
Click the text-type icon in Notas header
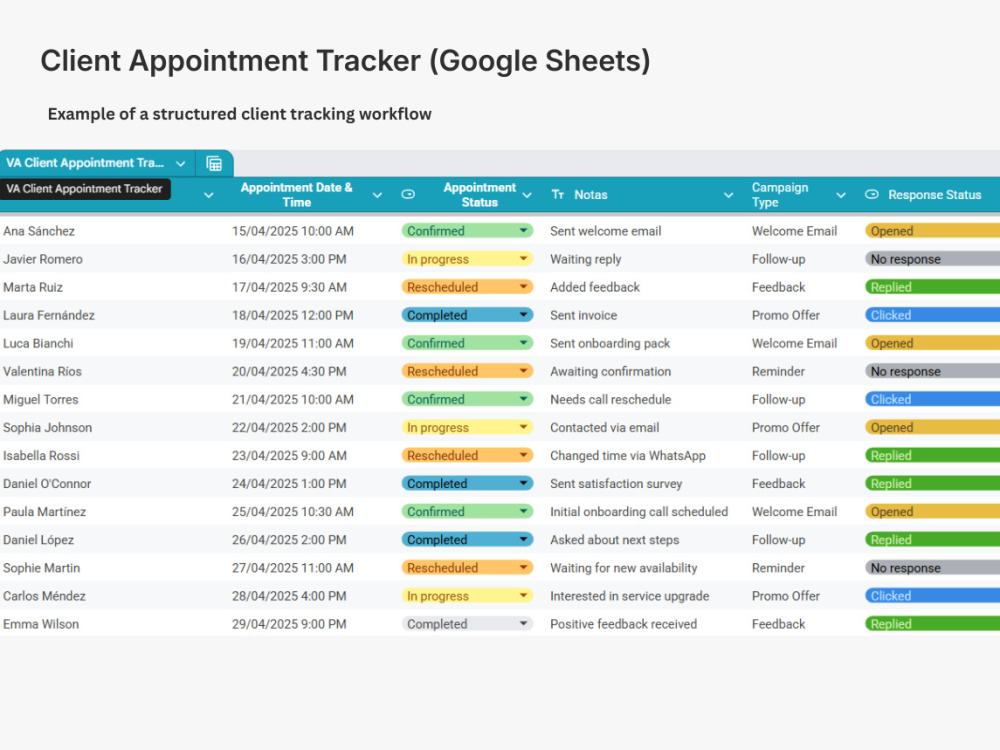coord(557,194)
